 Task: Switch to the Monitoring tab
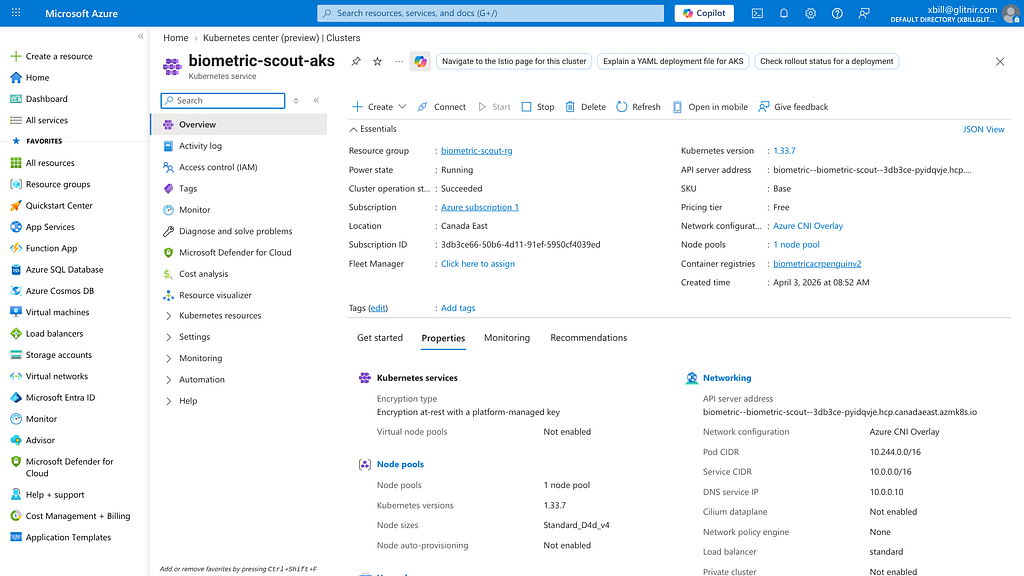[507, 338]
